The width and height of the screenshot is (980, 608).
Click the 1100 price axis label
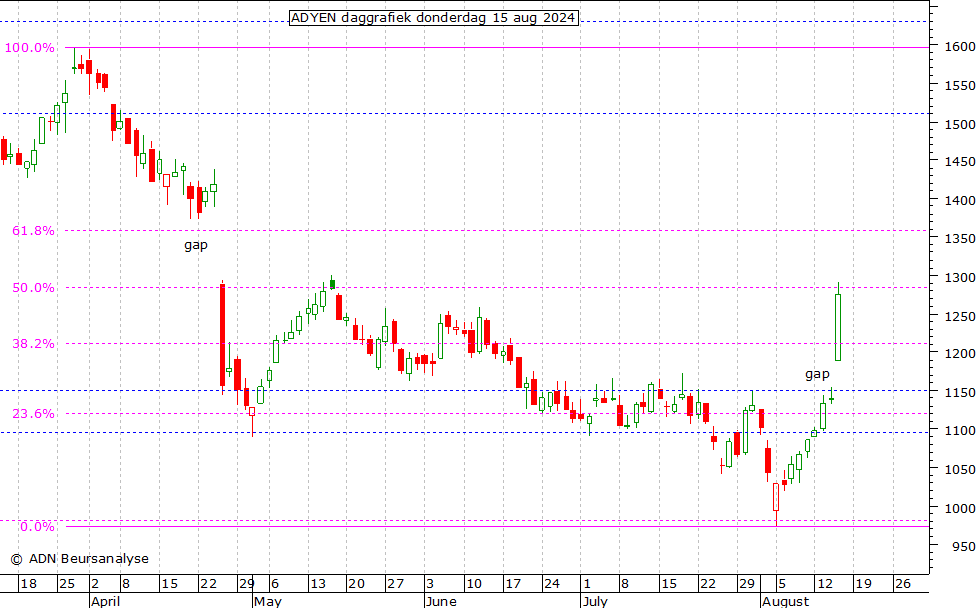(x=960, y=431)
